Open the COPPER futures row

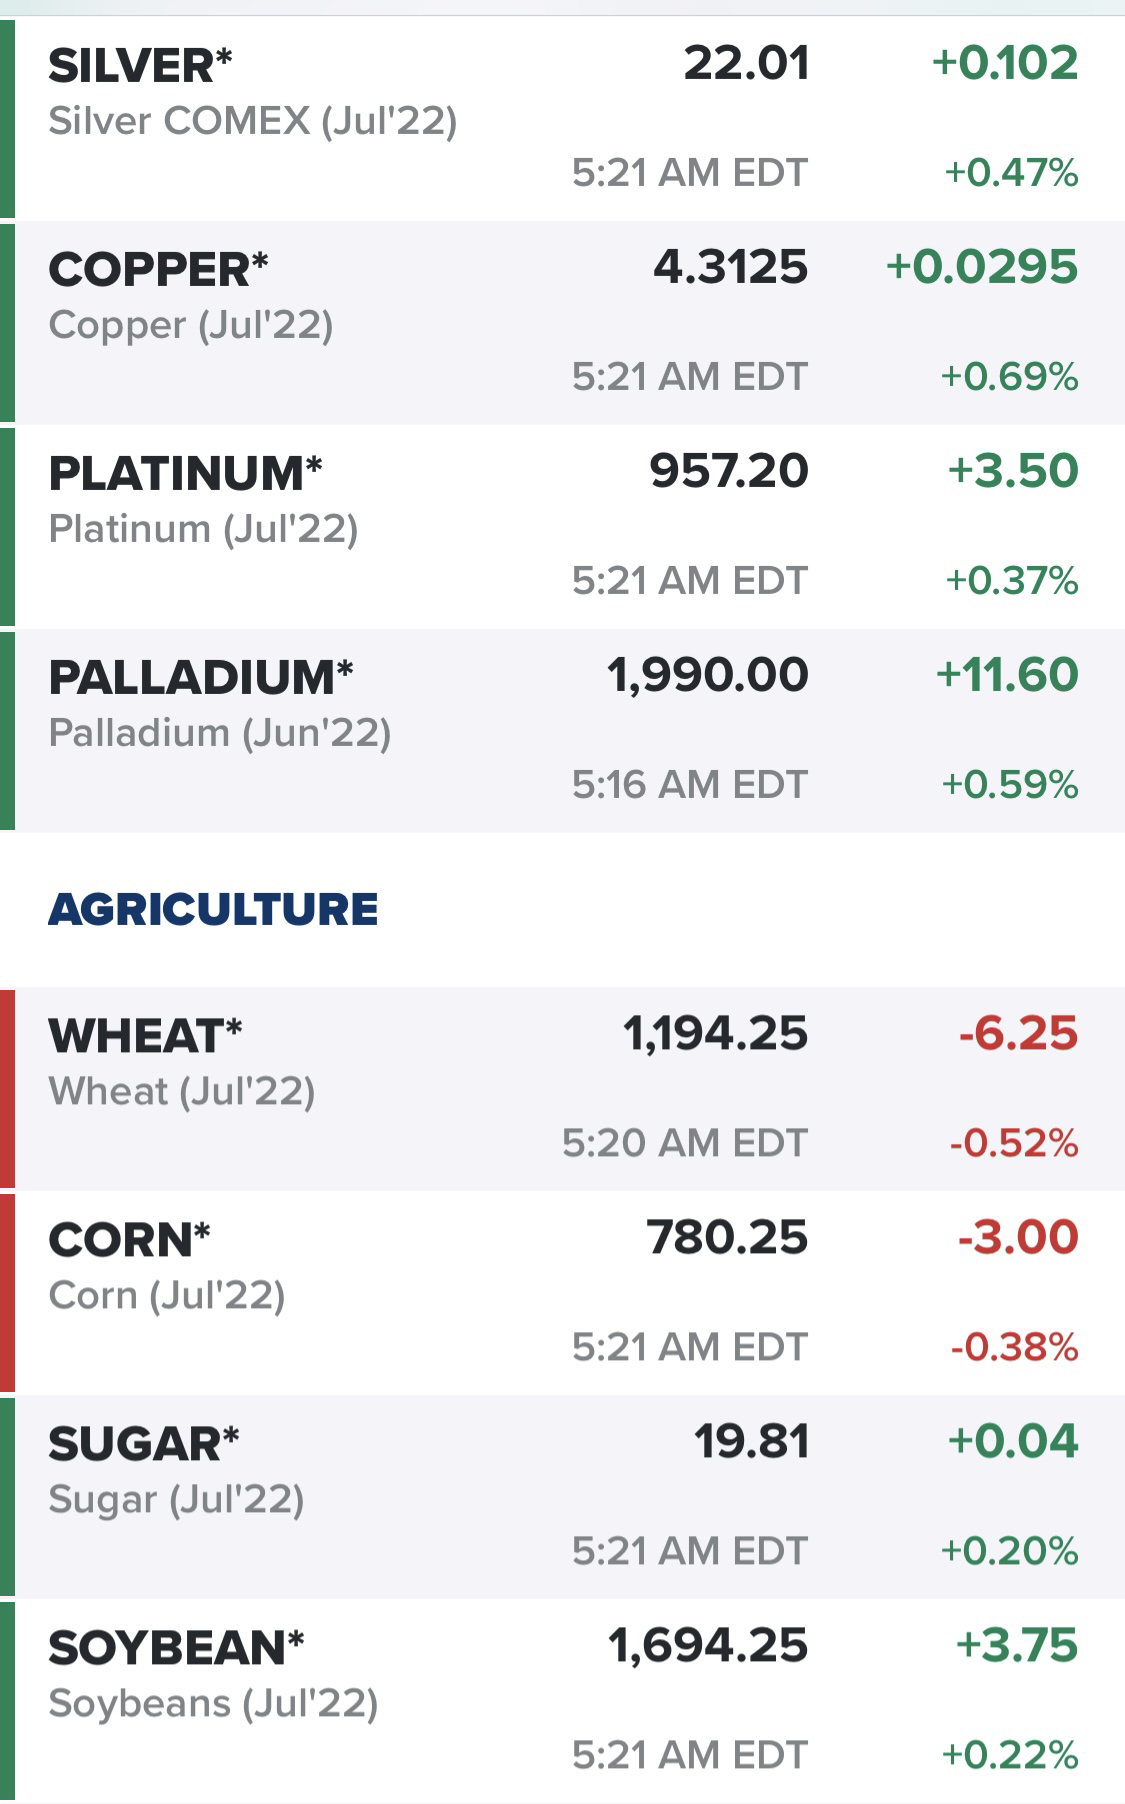coord(562,322)
